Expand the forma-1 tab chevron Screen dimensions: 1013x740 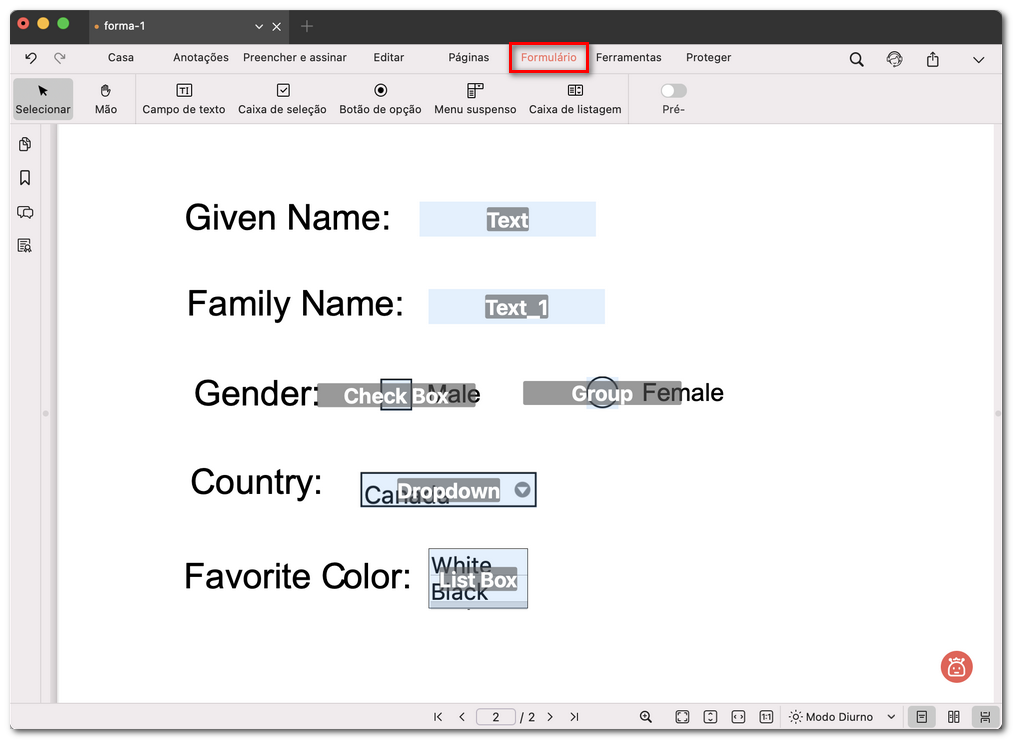pyautogui.click(x=257, y=26)
